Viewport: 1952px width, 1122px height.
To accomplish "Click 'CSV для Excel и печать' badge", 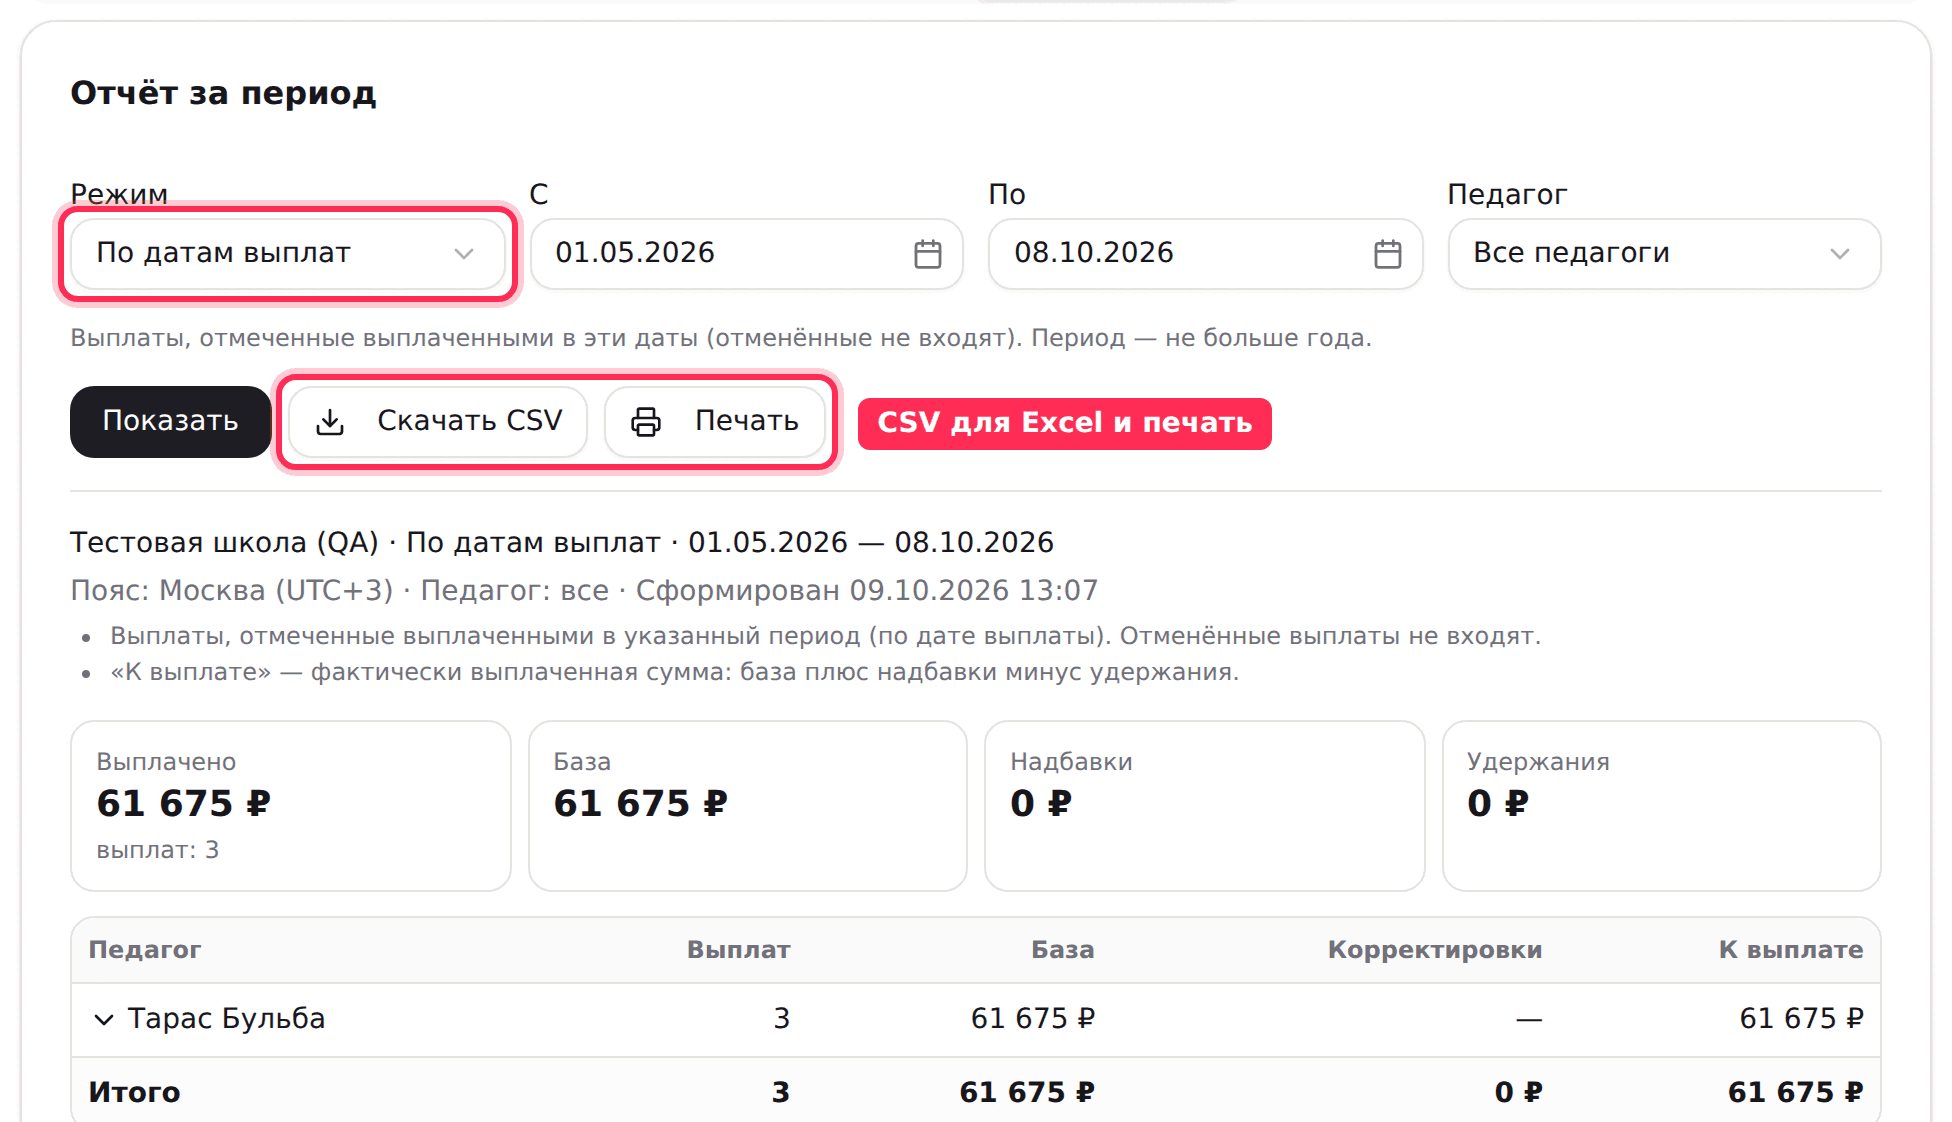I will (1065, 423).
